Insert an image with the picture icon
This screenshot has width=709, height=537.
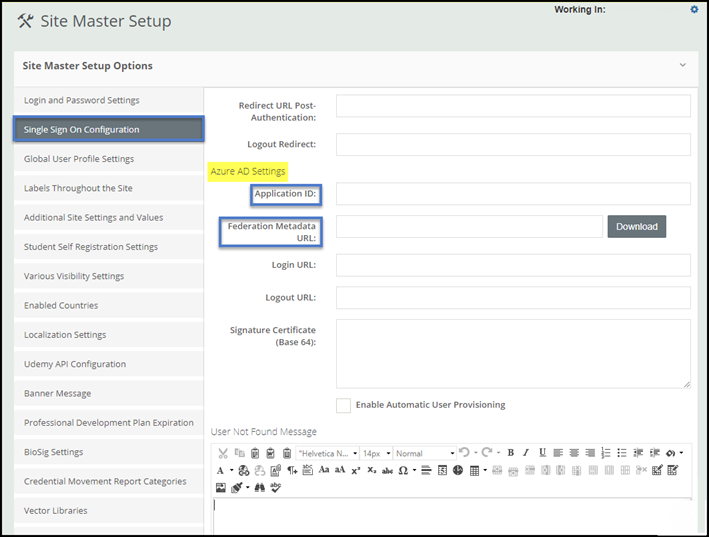[x=221, y=487]
